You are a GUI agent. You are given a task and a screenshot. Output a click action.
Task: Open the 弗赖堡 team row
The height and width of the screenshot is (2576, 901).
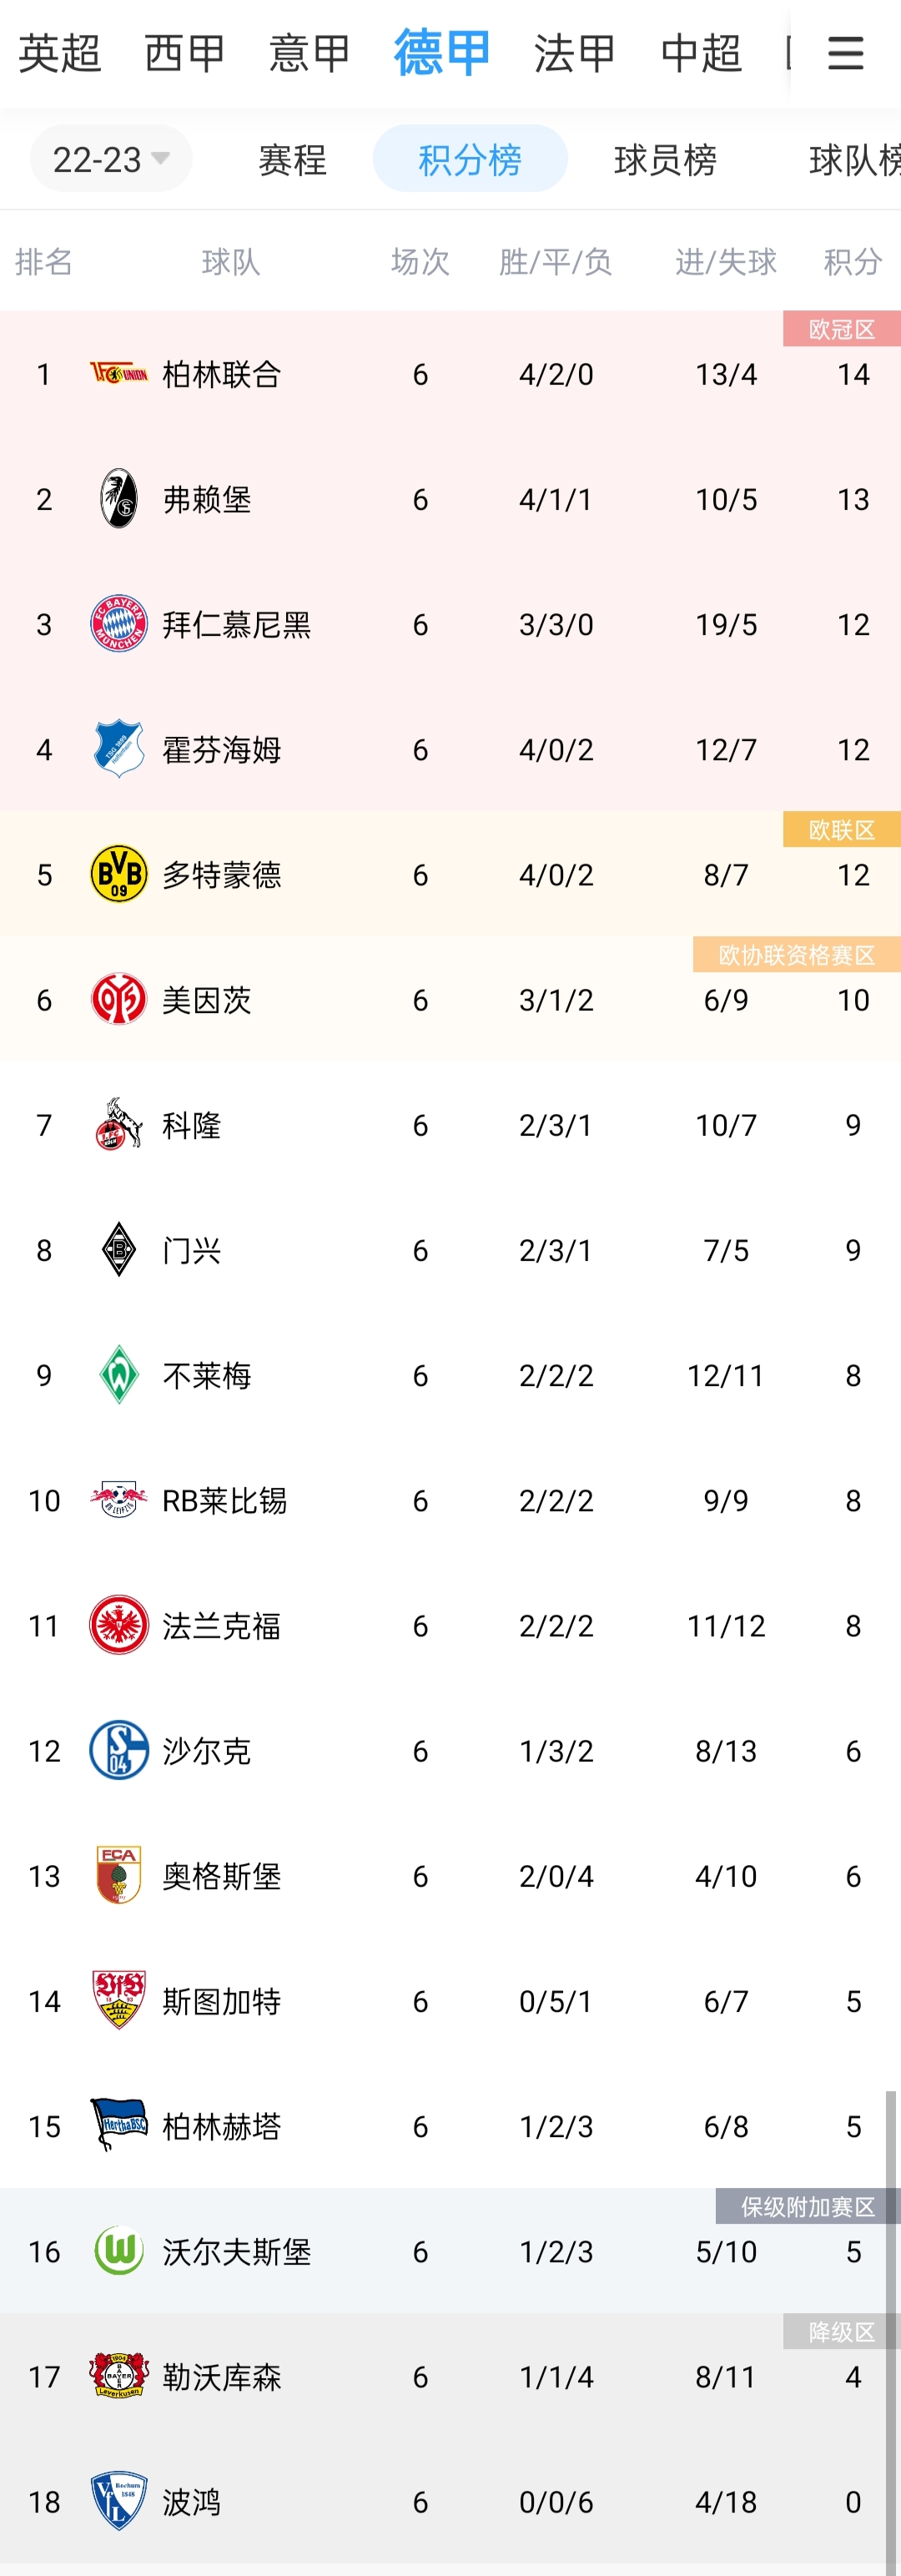(x=450, y=499)
